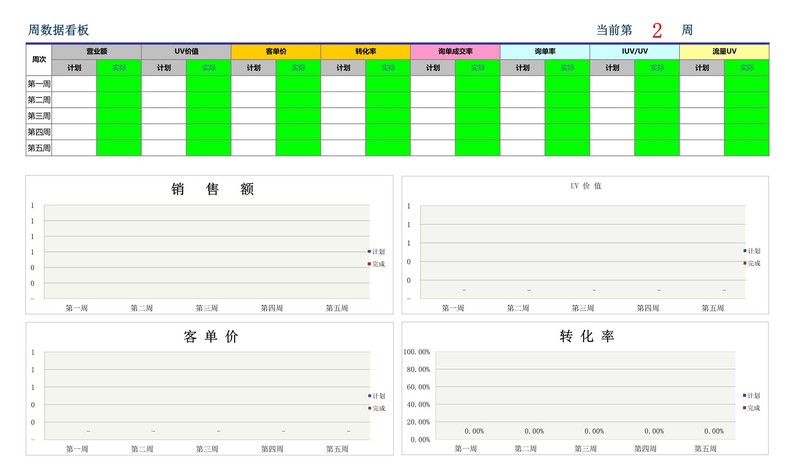
Task: Click 完成 legend entry in 转化率 chart
Action: [752, 408]
